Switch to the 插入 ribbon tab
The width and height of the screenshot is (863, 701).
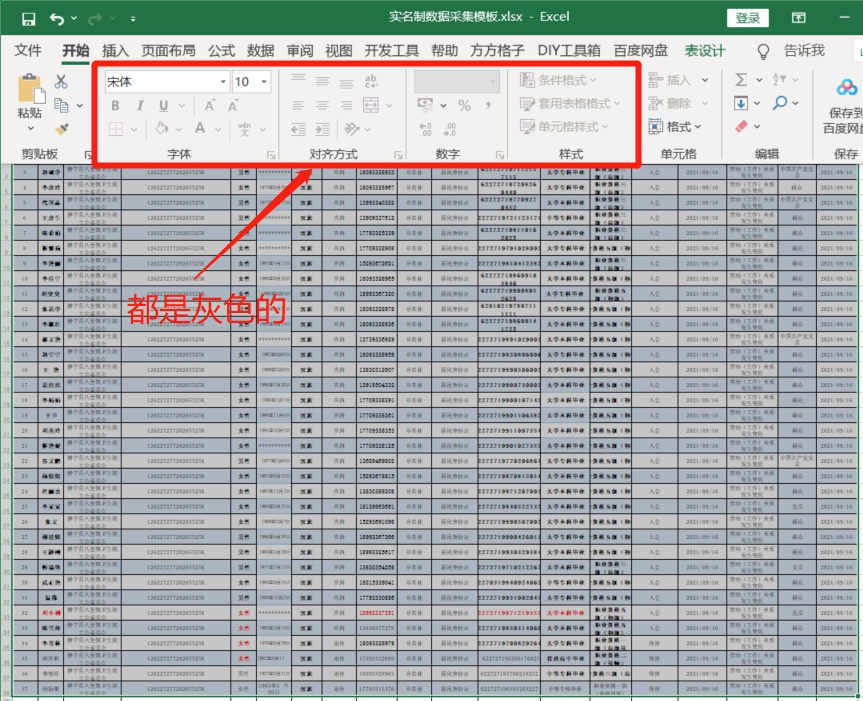[x=116, y=51]
